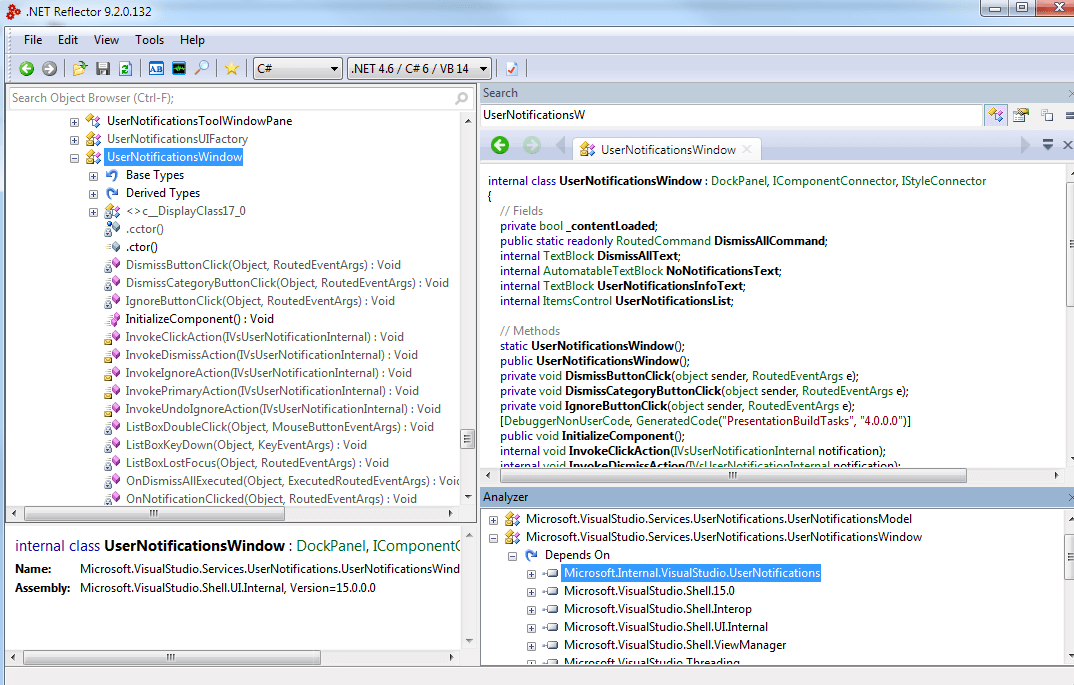Viewport: 1074px width, 685px height.
Task: Click the AutomatableTextBlock type link
Action: (x=603, y=271)
